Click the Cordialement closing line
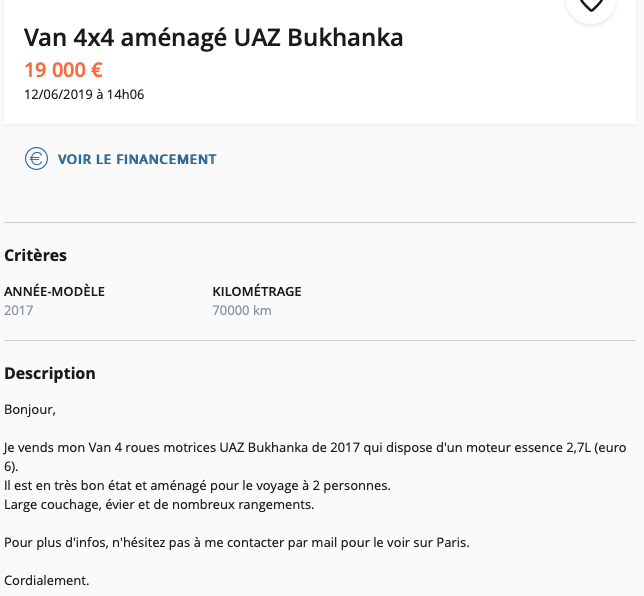644x596 pixels. 47,580
